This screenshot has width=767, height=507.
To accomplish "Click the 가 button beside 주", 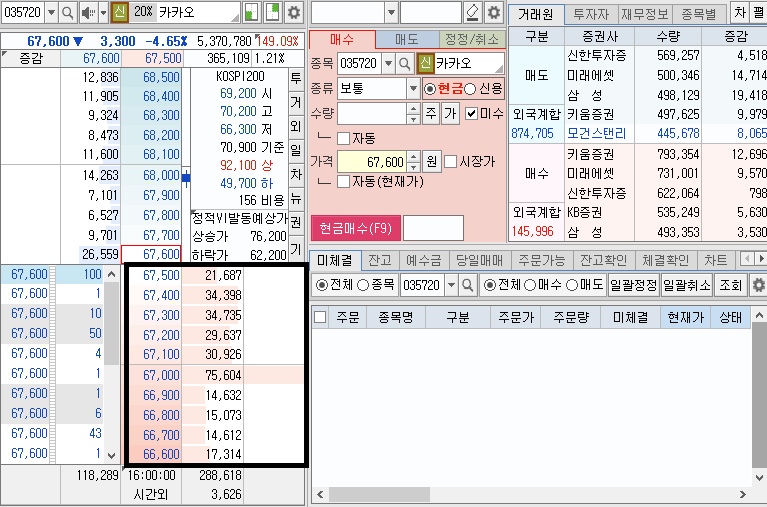I will coord(450,114).
